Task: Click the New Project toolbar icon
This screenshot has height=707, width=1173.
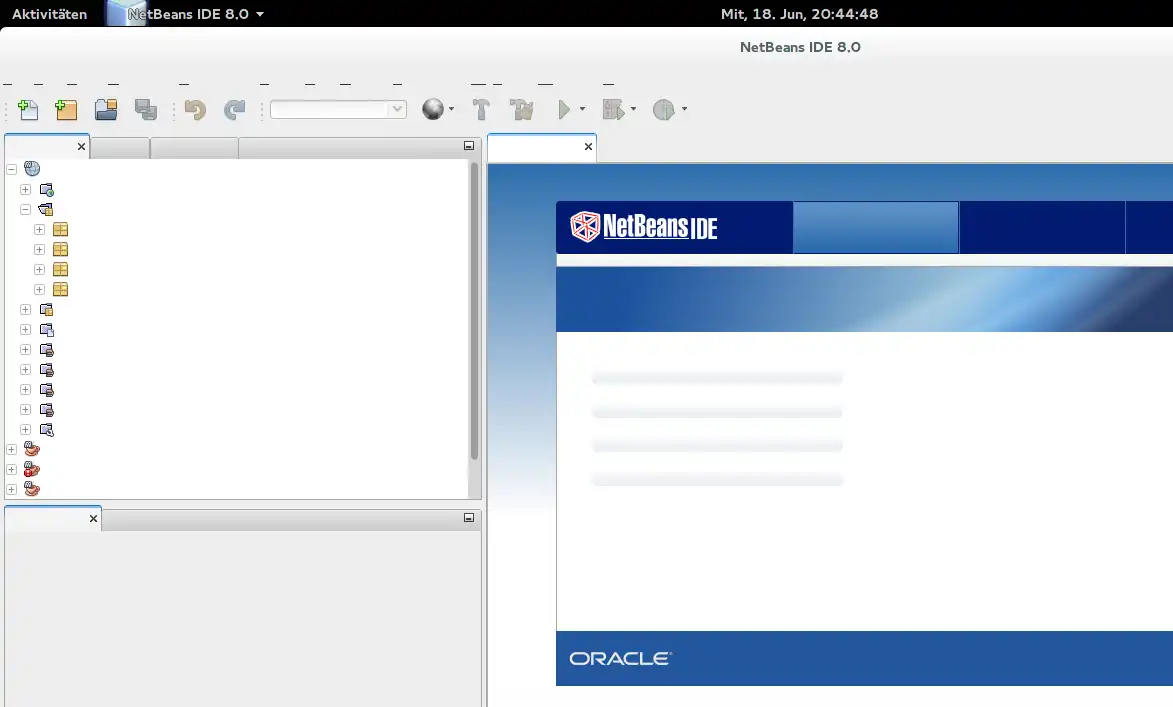Action: tap(66, 109)
